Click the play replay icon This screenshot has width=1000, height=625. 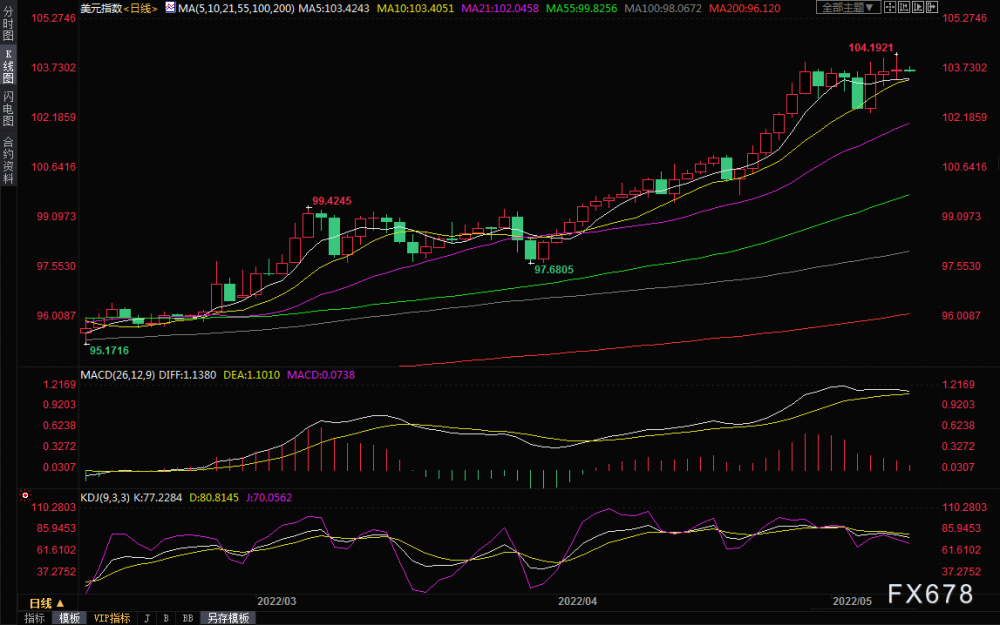click(x=918, y=7)
